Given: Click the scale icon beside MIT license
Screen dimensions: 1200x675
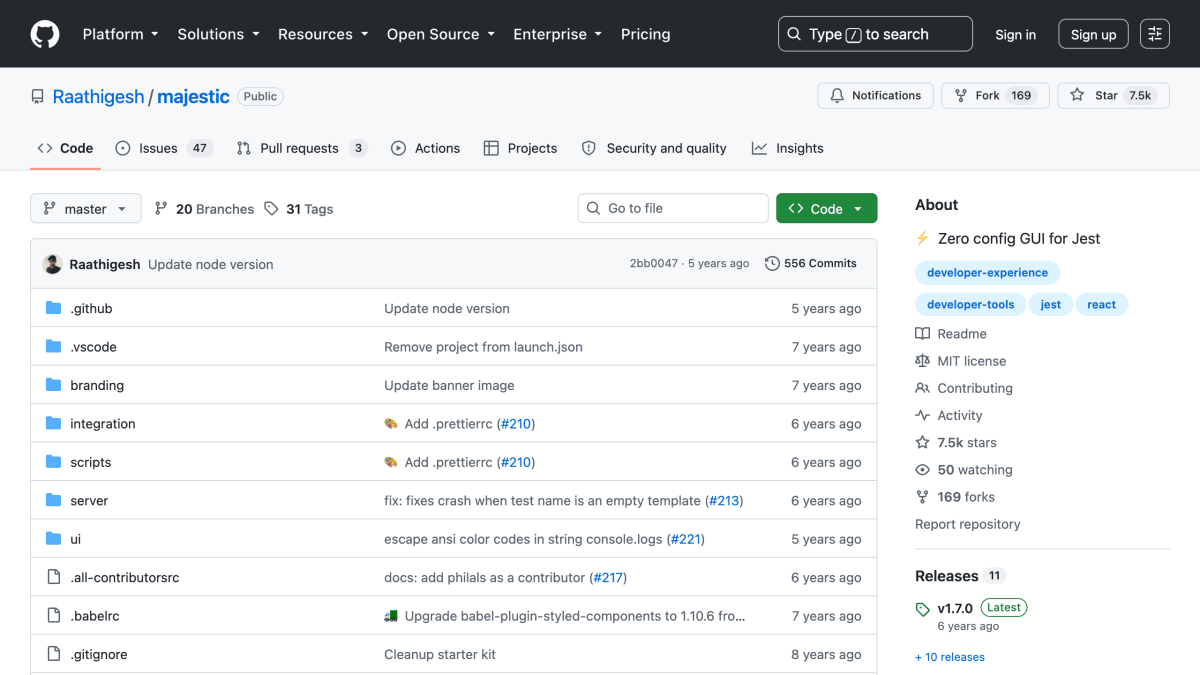Looking at the screenshot, I should 922,361.
